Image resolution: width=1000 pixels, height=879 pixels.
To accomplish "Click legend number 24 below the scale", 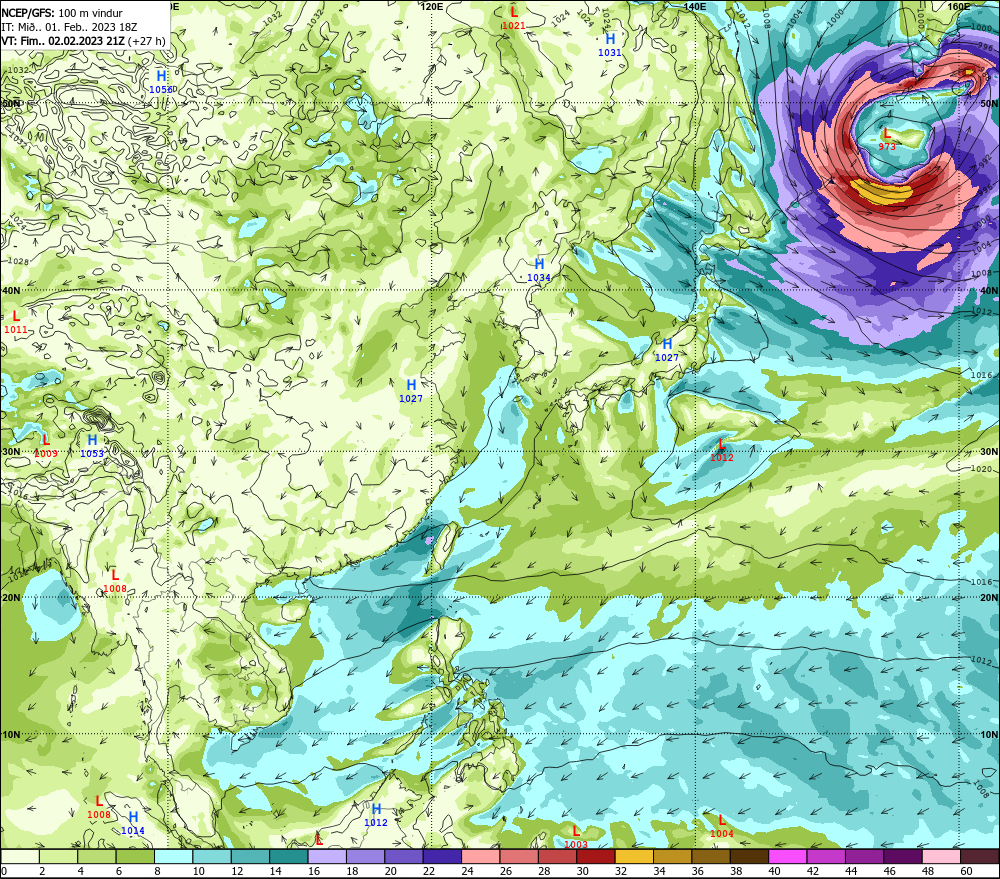I will click(x=467, y=871).
